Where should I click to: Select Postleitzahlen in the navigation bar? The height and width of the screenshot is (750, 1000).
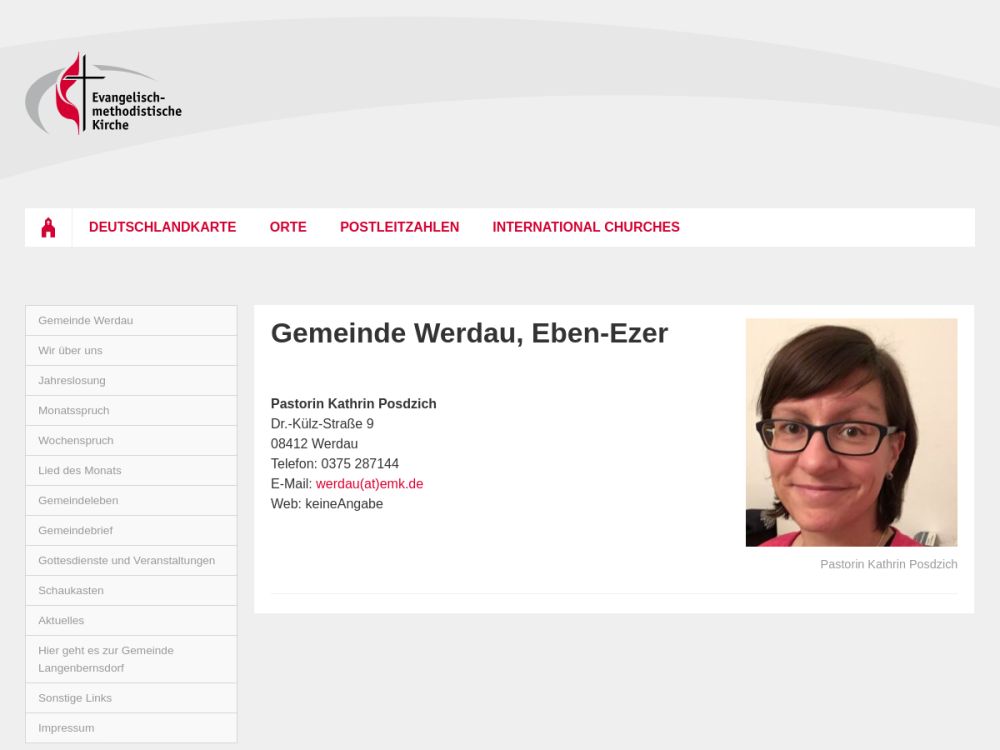coord(399,227)
